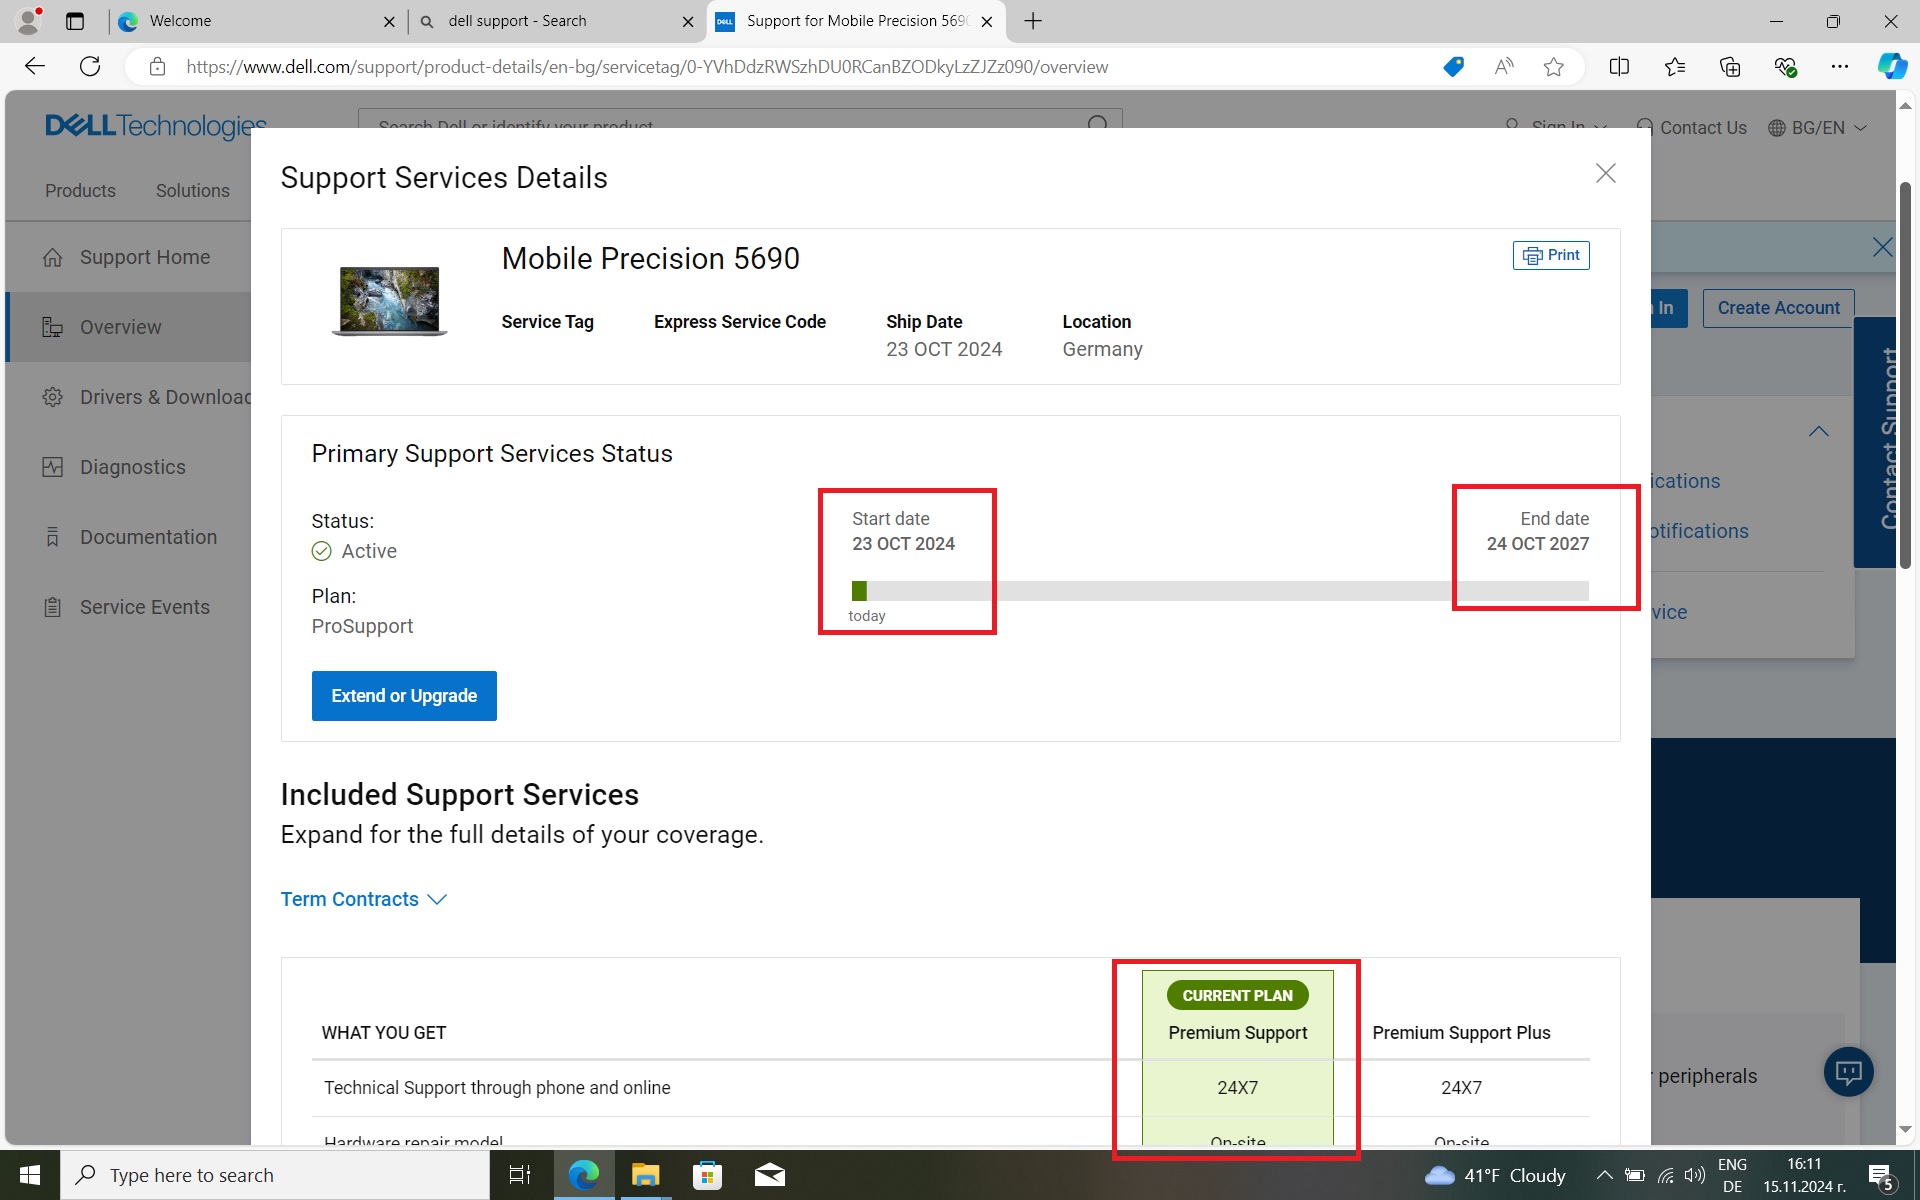Open Products navigation menu
Image resolution: width=1920 pixels, height=1200 pixels.
(x=80, y=190)
